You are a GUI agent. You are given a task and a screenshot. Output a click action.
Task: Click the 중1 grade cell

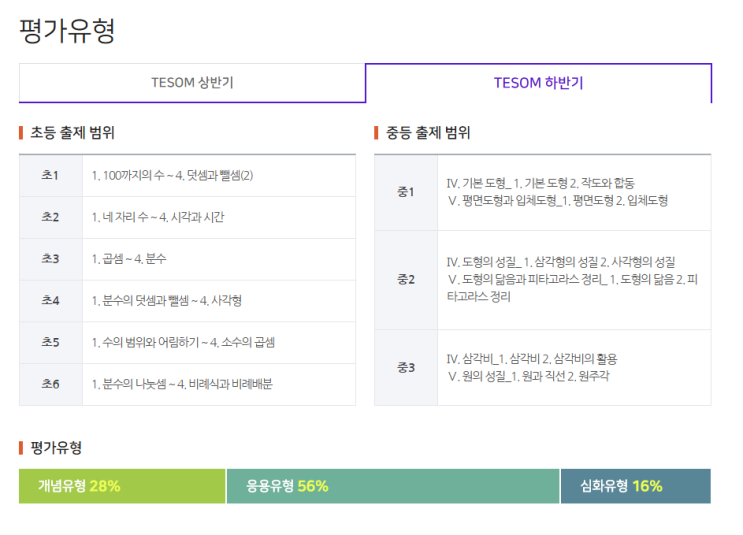click(406, 192)
